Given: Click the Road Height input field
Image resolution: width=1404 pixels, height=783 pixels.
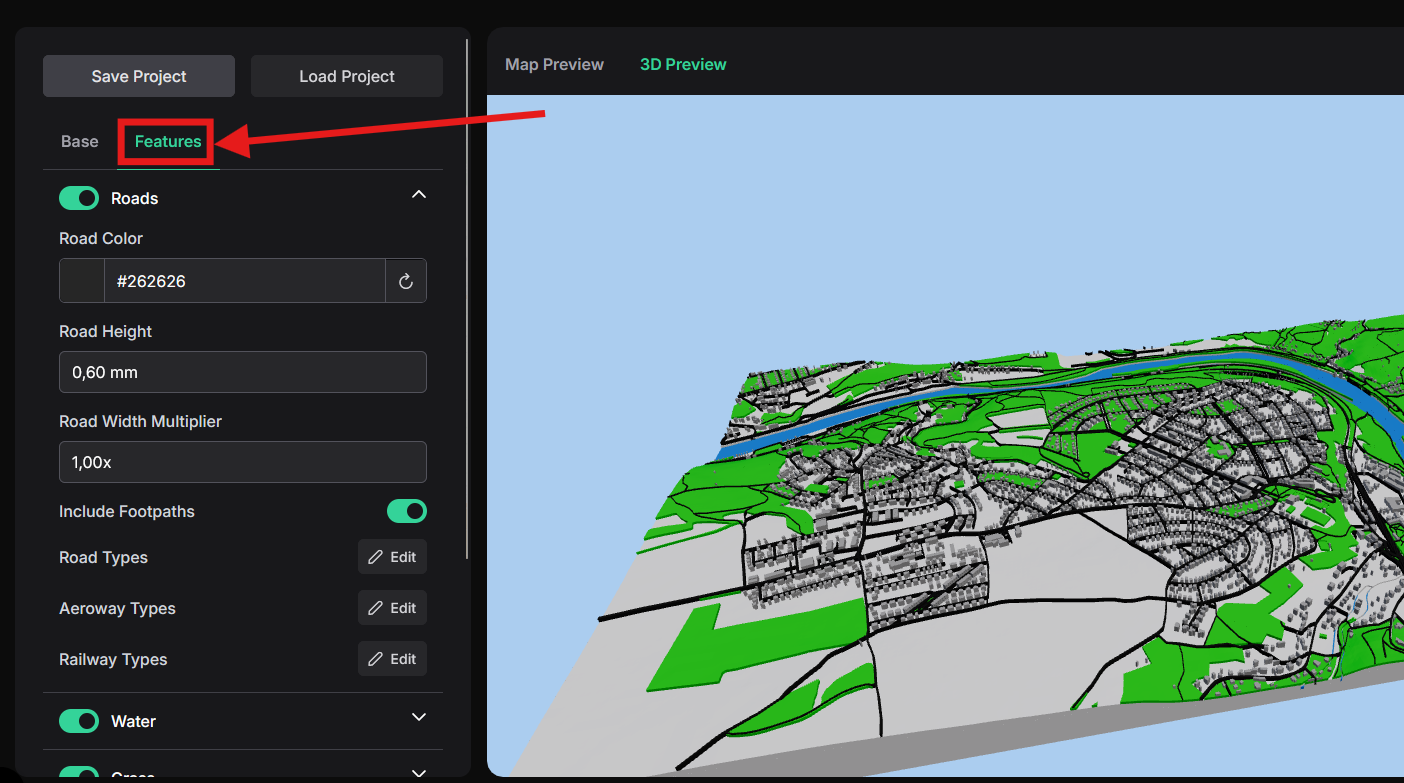Looking at the screenshot, I should point(243,372).
